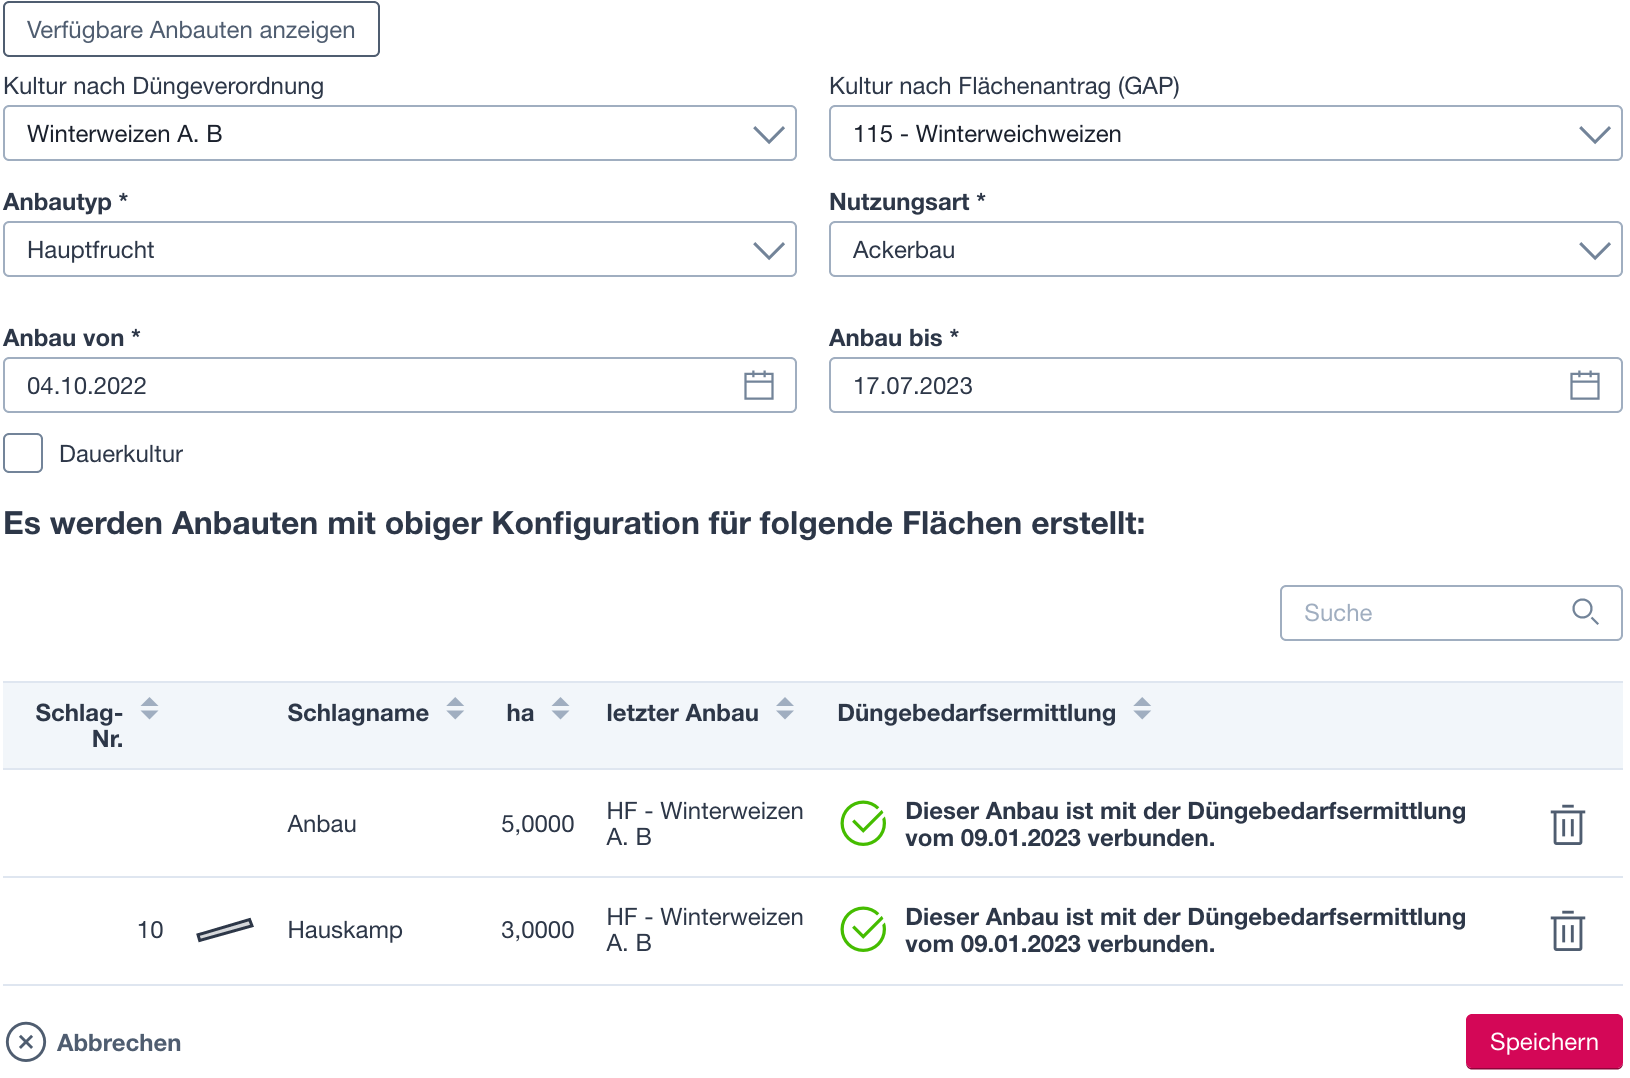Sort table by Schlag-Nr. column
The image size is (1630, 1078).
[149, 709]
